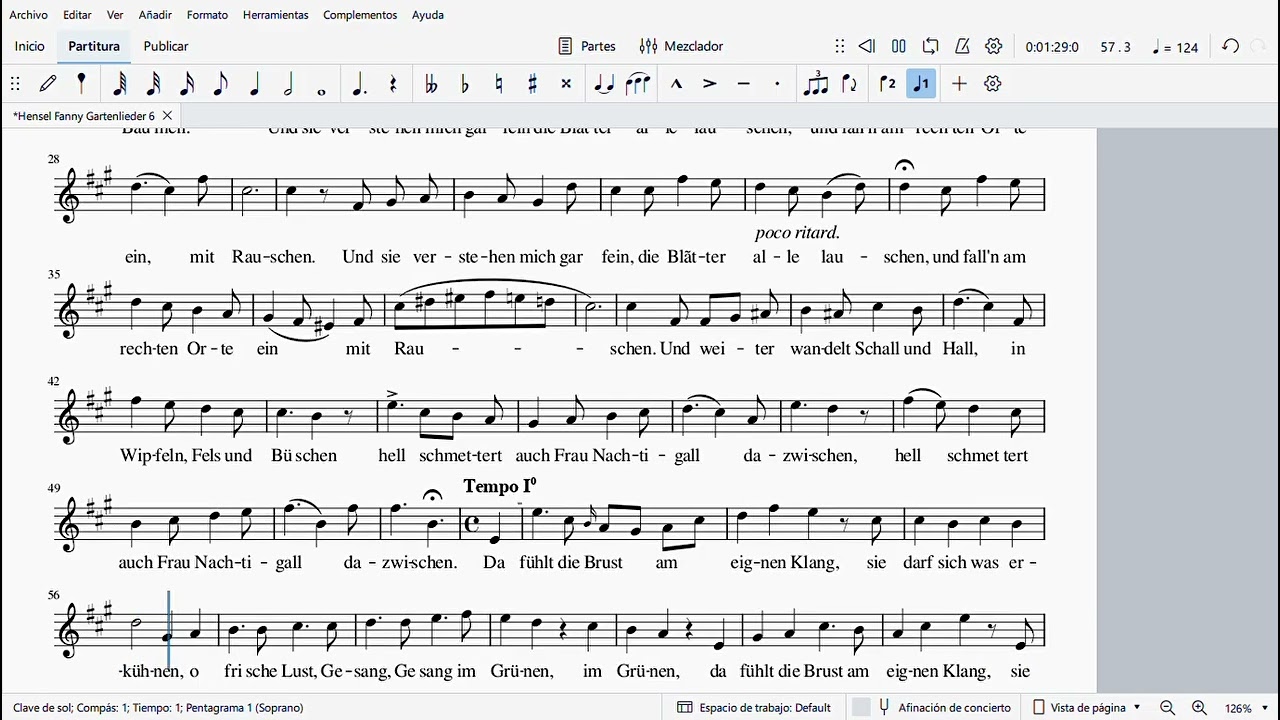This screenshot has width=1280, height=720.
Task: Open the Partes dialog
Action: pyautogui.click(x=587, y=46)
